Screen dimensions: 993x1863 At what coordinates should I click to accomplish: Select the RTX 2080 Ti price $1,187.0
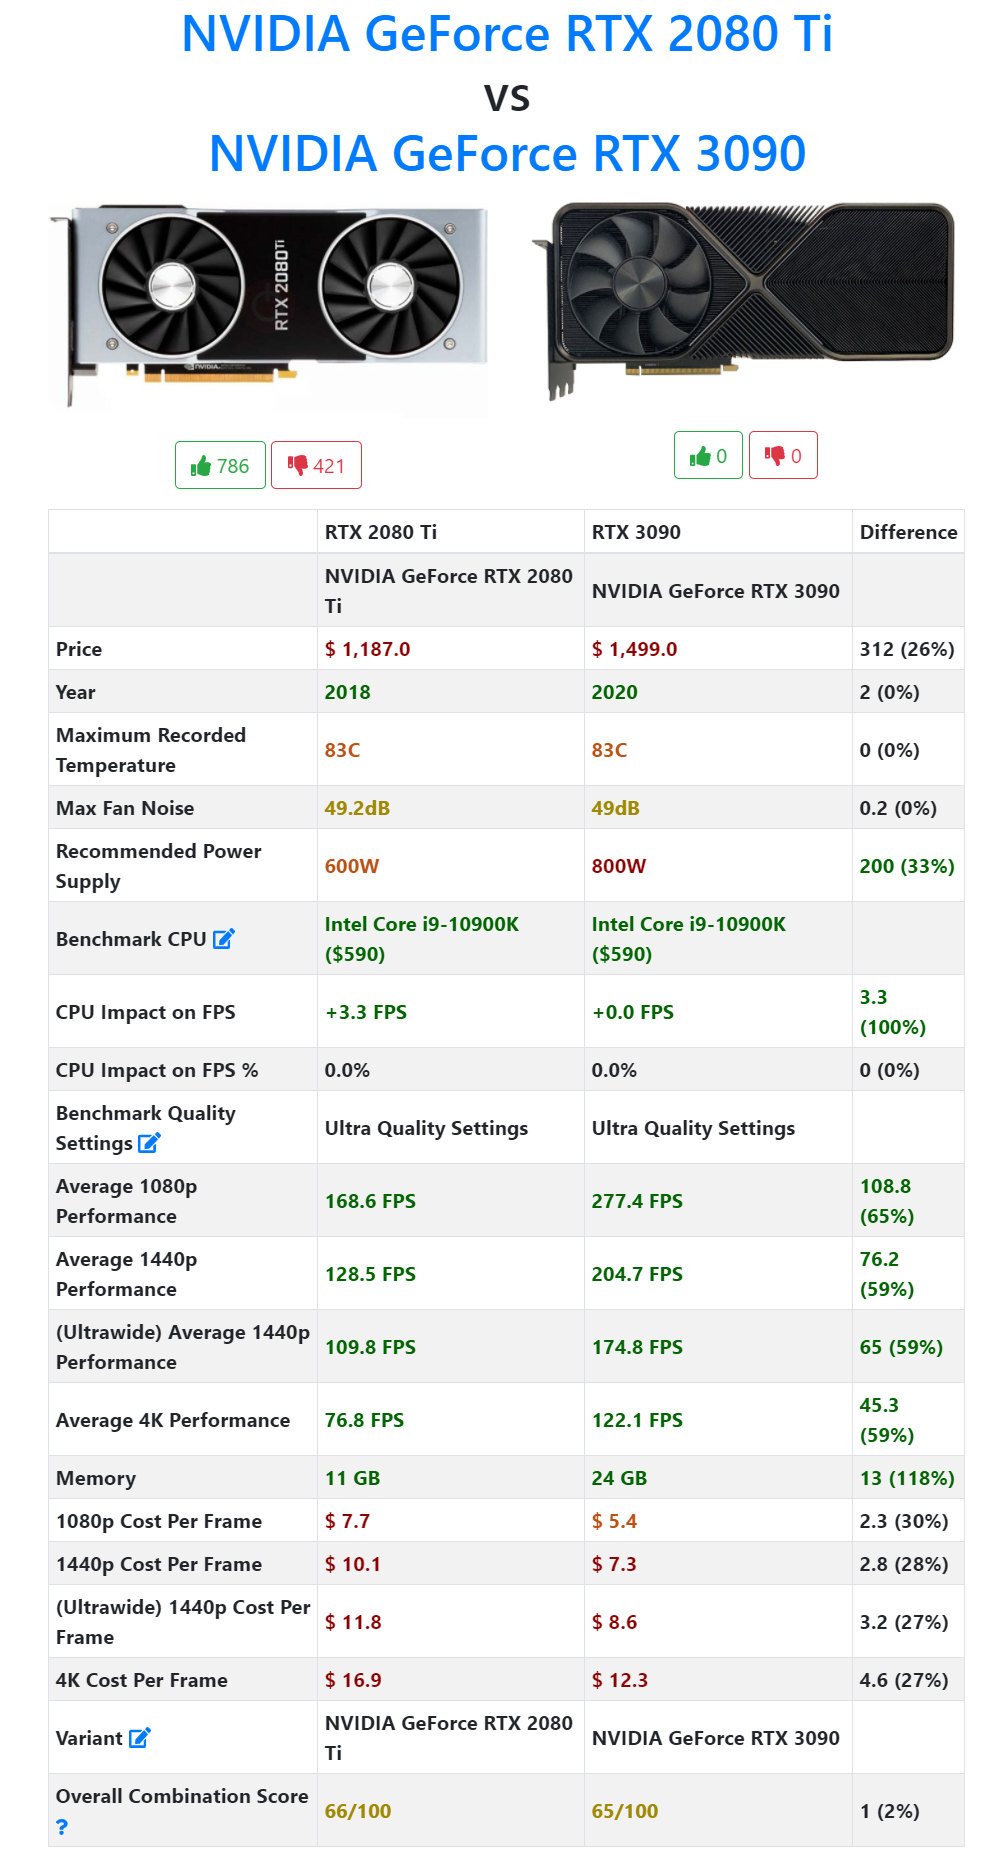367,649
